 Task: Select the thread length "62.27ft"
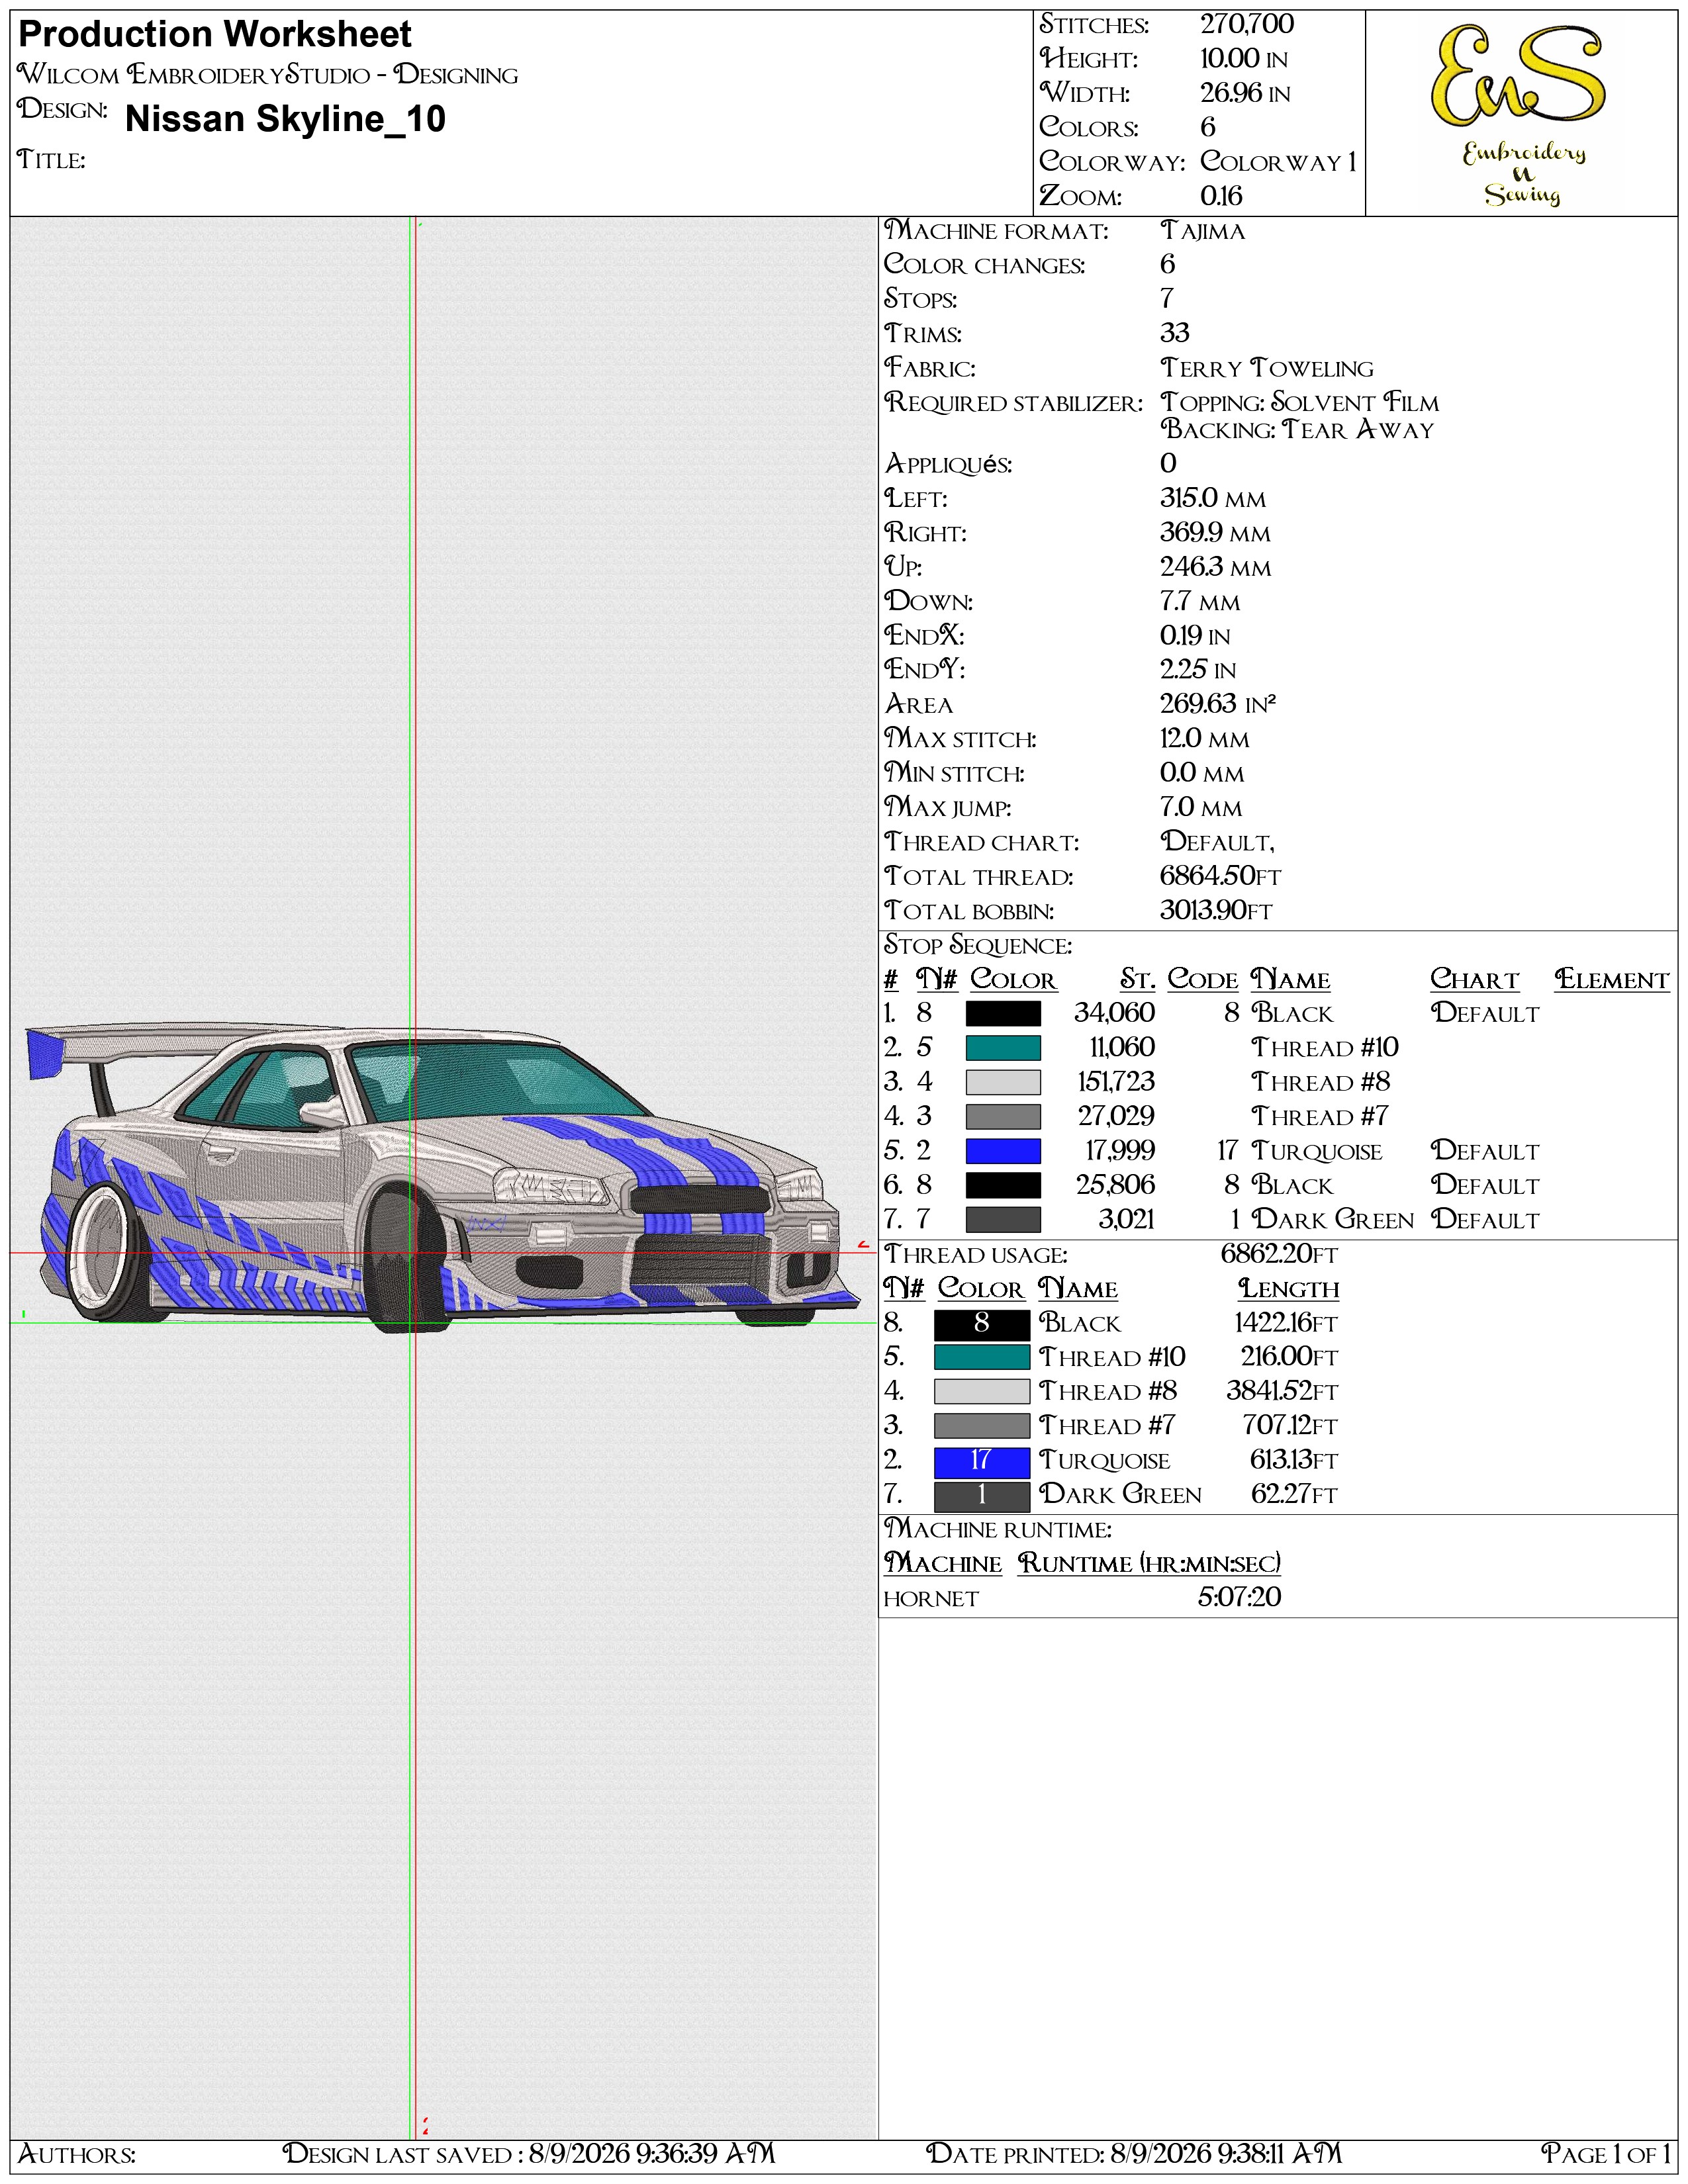[1294, 1495]
